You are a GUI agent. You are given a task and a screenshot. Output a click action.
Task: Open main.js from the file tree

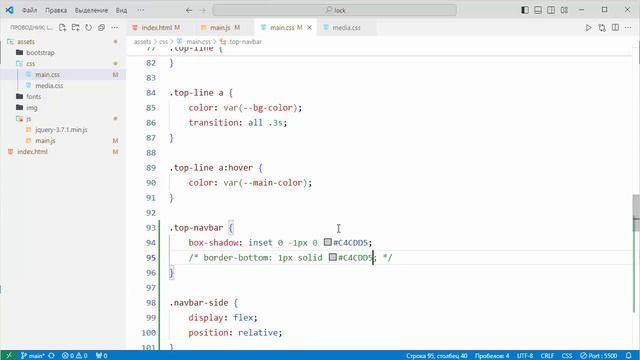tap(45, 140)
